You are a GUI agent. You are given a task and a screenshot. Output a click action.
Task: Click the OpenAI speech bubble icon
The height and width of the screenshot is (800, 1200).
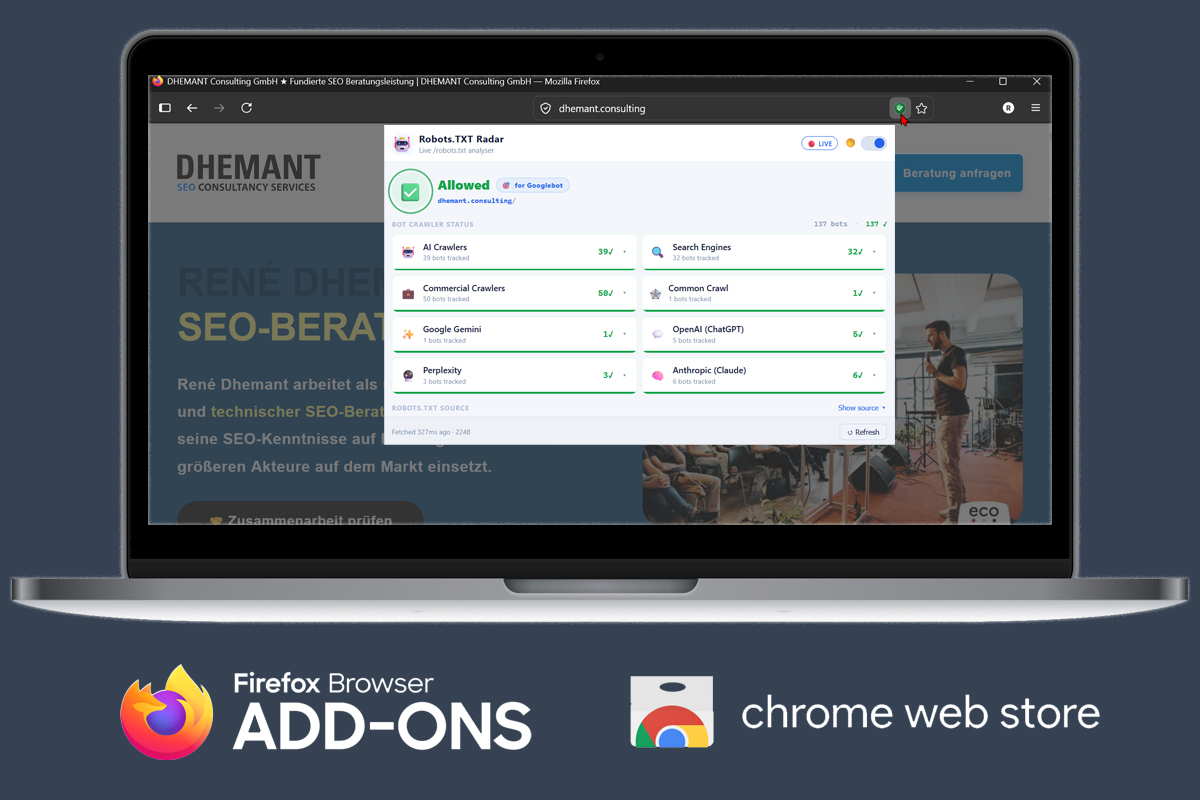(x=657, y=334)
